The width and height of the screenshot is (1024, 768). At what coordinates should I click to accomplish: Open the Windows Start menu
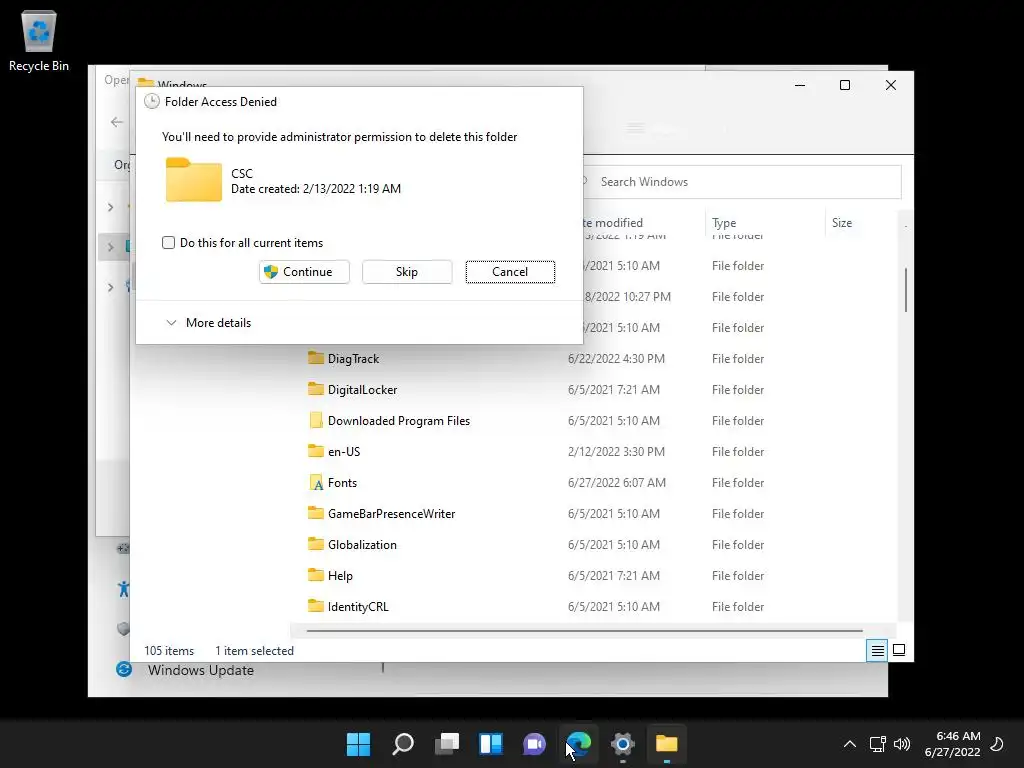[x=358, y=744]
